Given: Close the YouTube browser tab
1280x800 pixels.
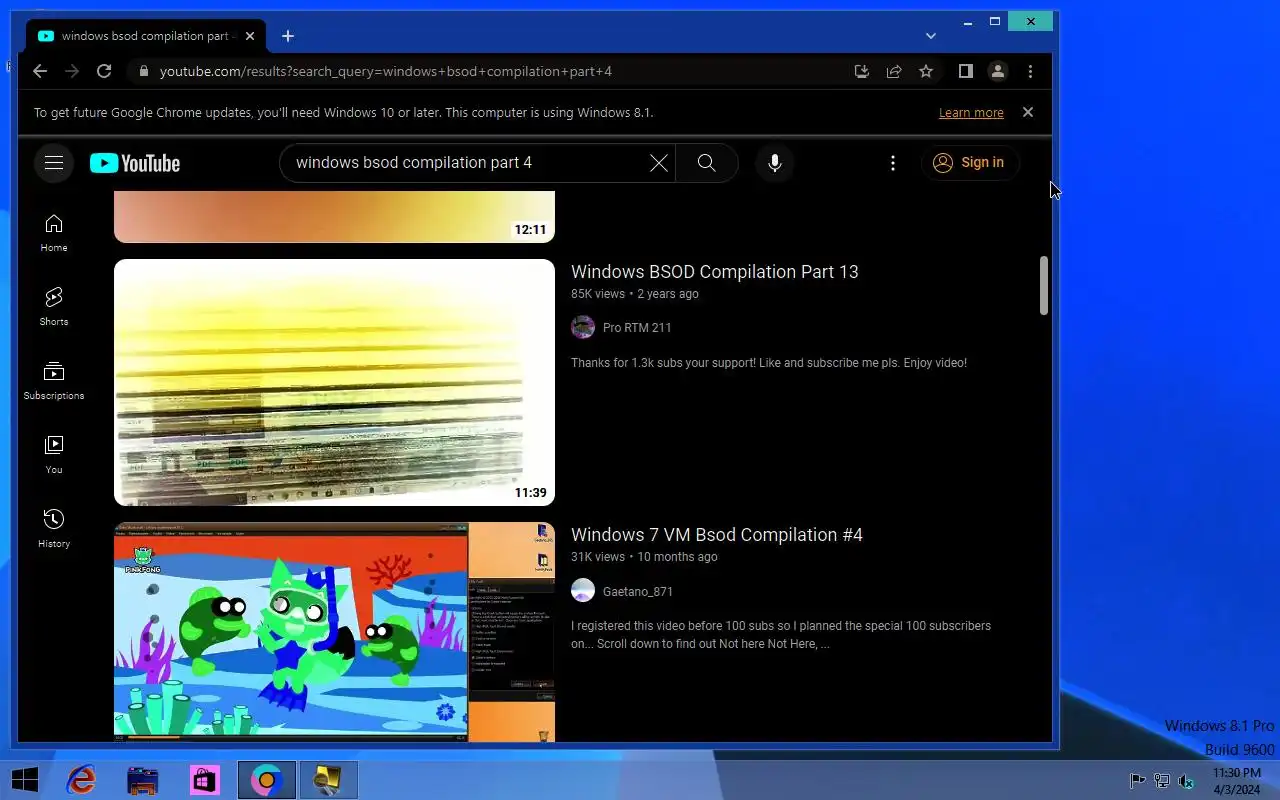Looking at the screenshot, I should point(250,36).
